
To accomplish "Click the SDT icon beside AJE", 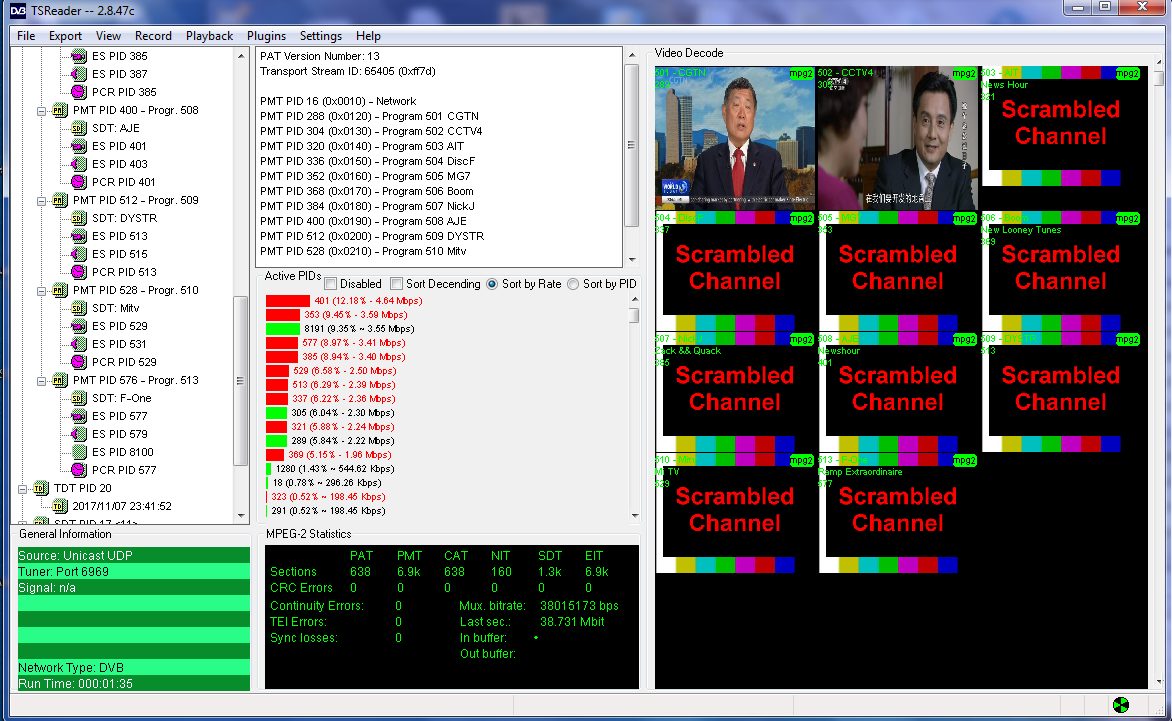I will click(79, 128).
